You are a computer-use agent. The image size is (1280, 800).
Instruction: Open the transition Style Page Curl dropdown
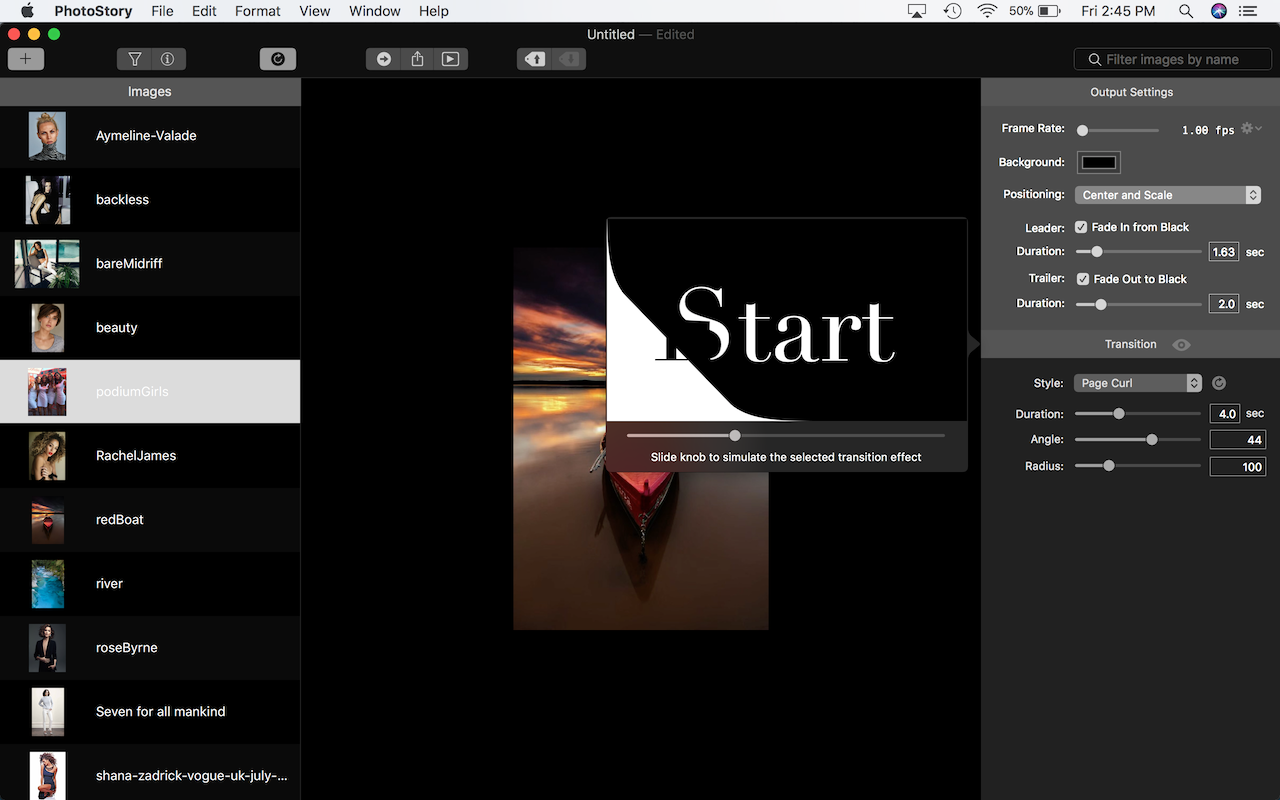[1138, 383]
